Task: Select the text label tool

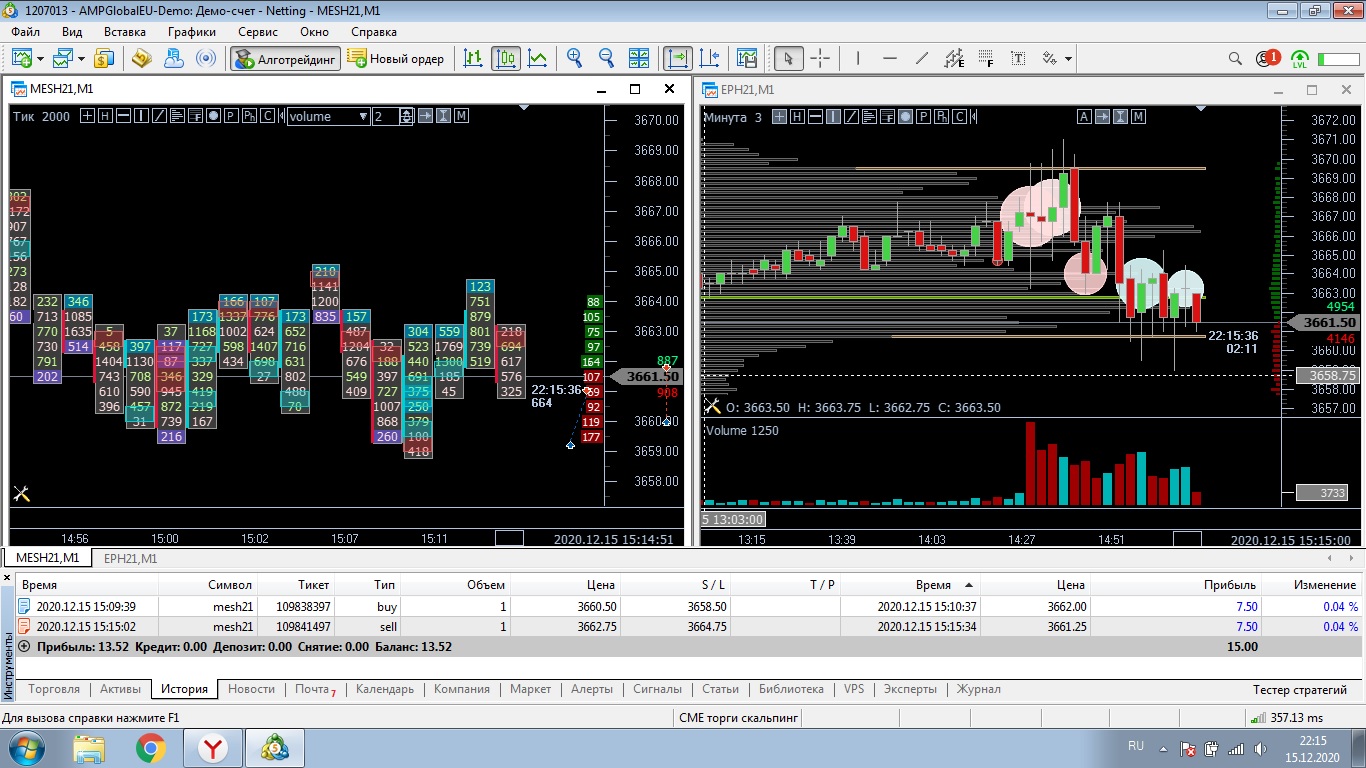Action: coord(1018,58)
